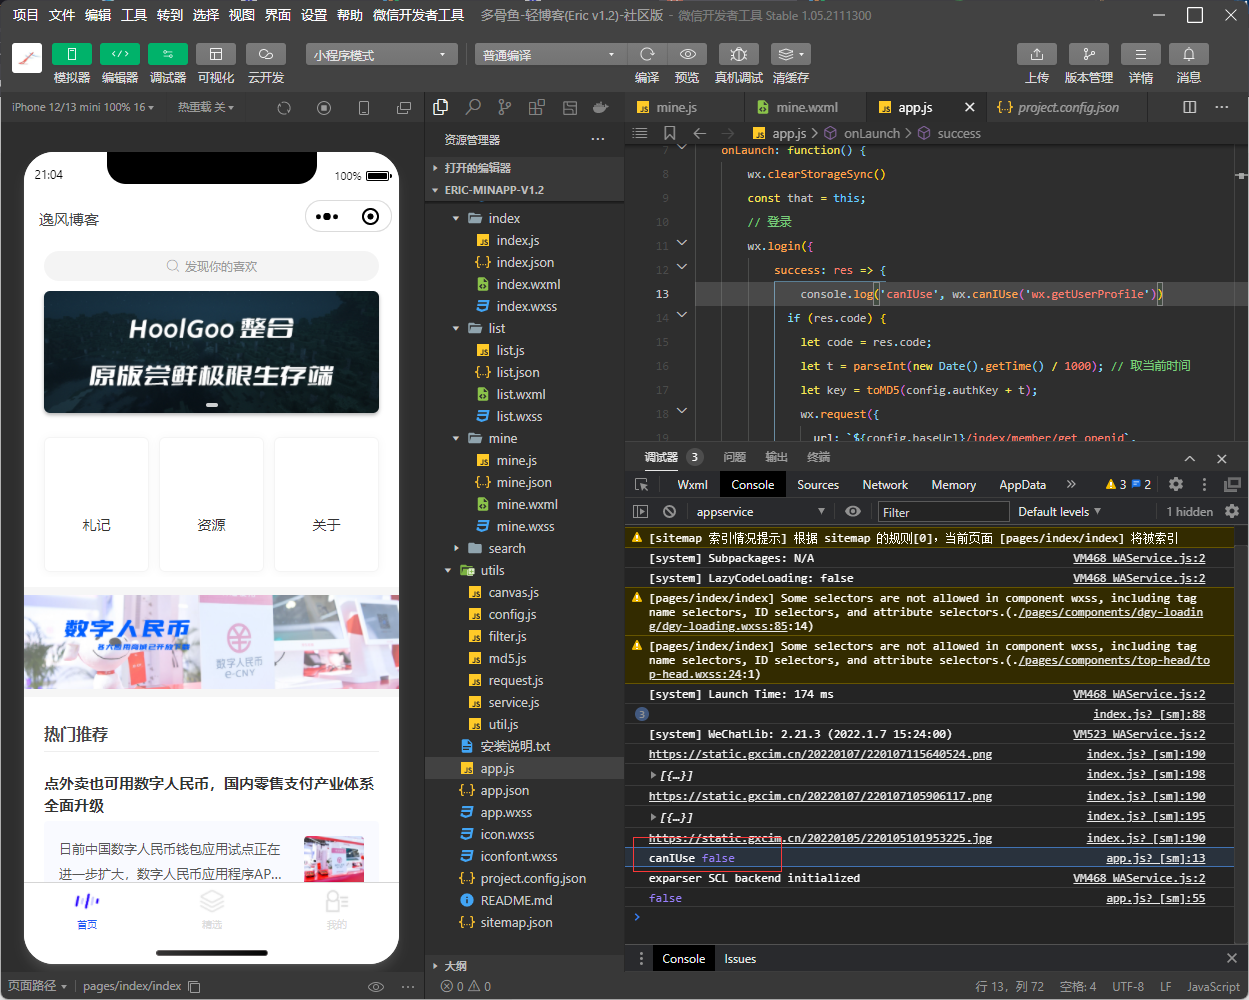
Task: Collapse the mine folder
Action: (x=525, y=438)
